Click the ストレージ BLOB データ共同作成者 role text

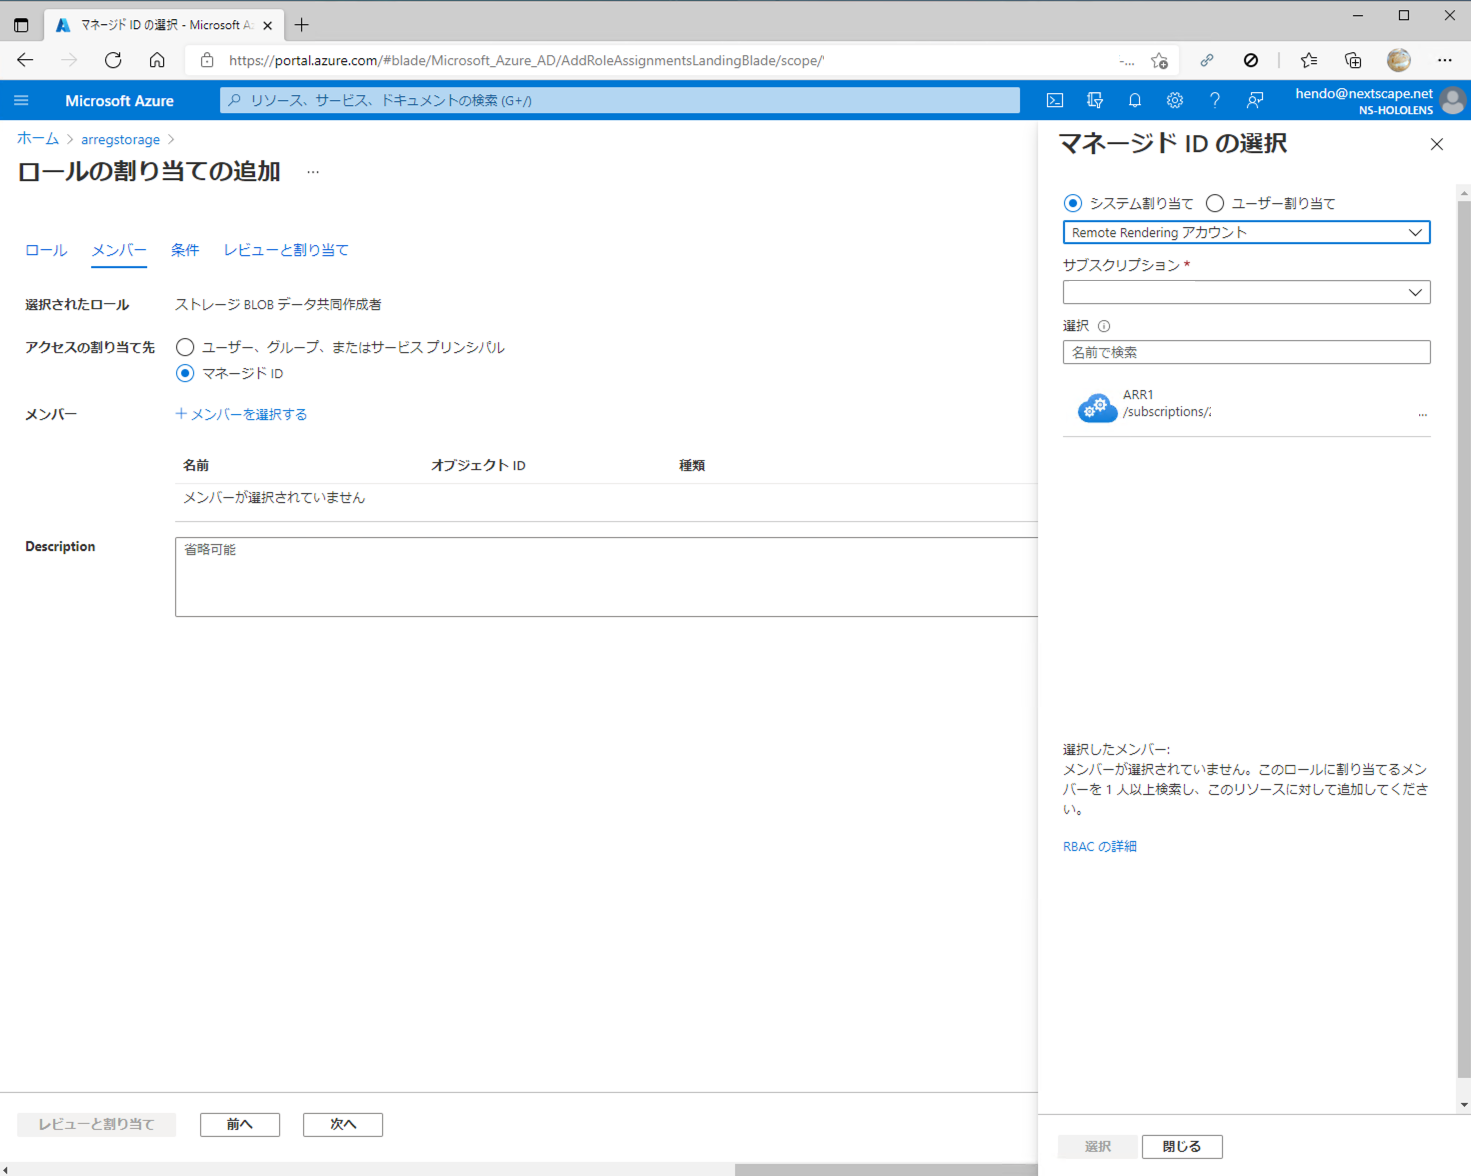pyautogui.click(x=278, y=304)
